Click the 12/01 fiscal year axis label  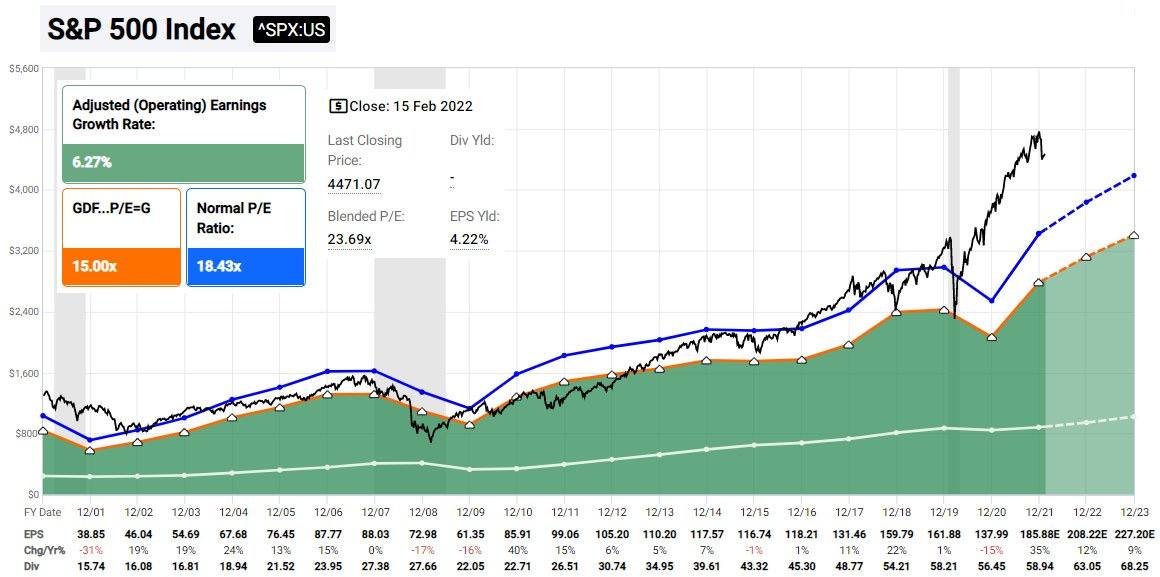(90, 512)
